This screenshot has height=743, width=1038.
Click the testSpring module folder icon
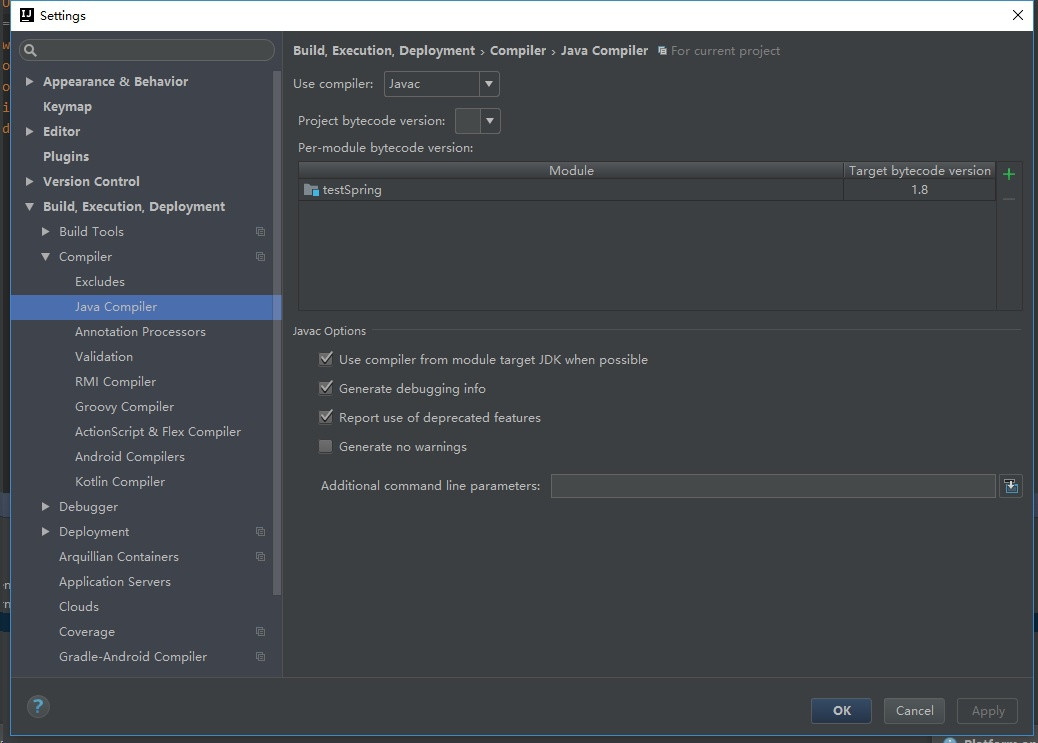point(311,190)
